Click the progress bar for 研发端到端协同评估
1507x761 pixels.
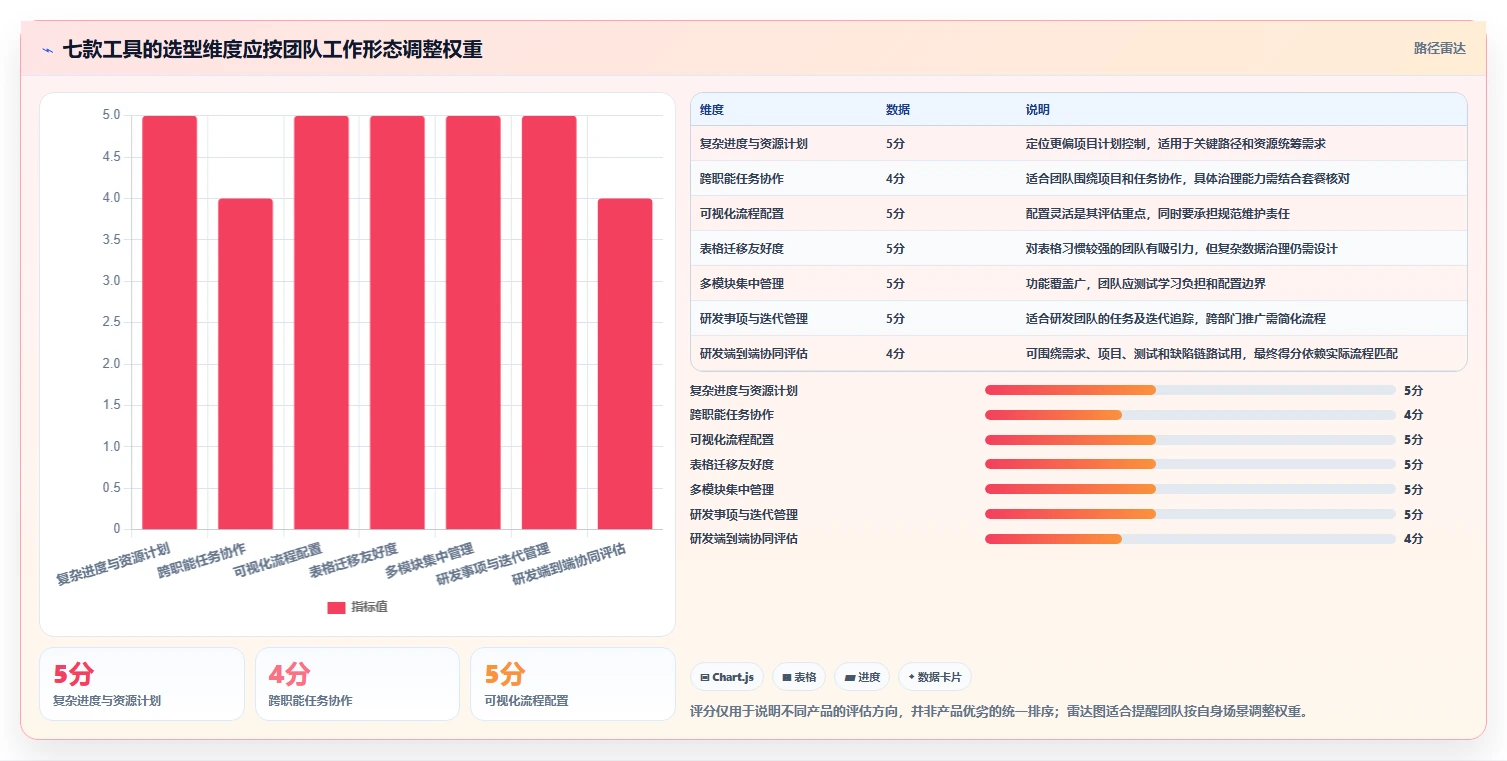[x=1190, y=539]
